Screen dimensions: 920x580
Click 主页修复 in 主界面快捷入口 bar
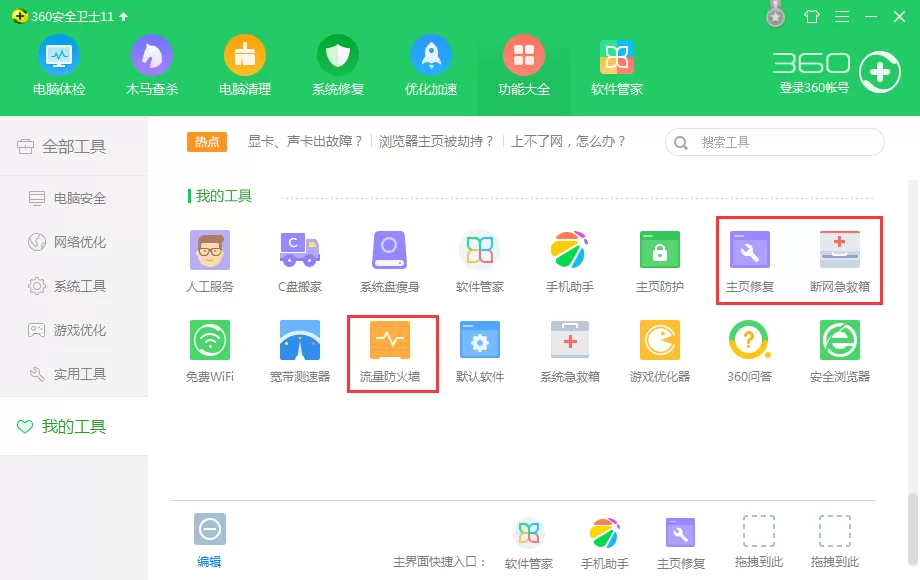(x=681, y=543)
